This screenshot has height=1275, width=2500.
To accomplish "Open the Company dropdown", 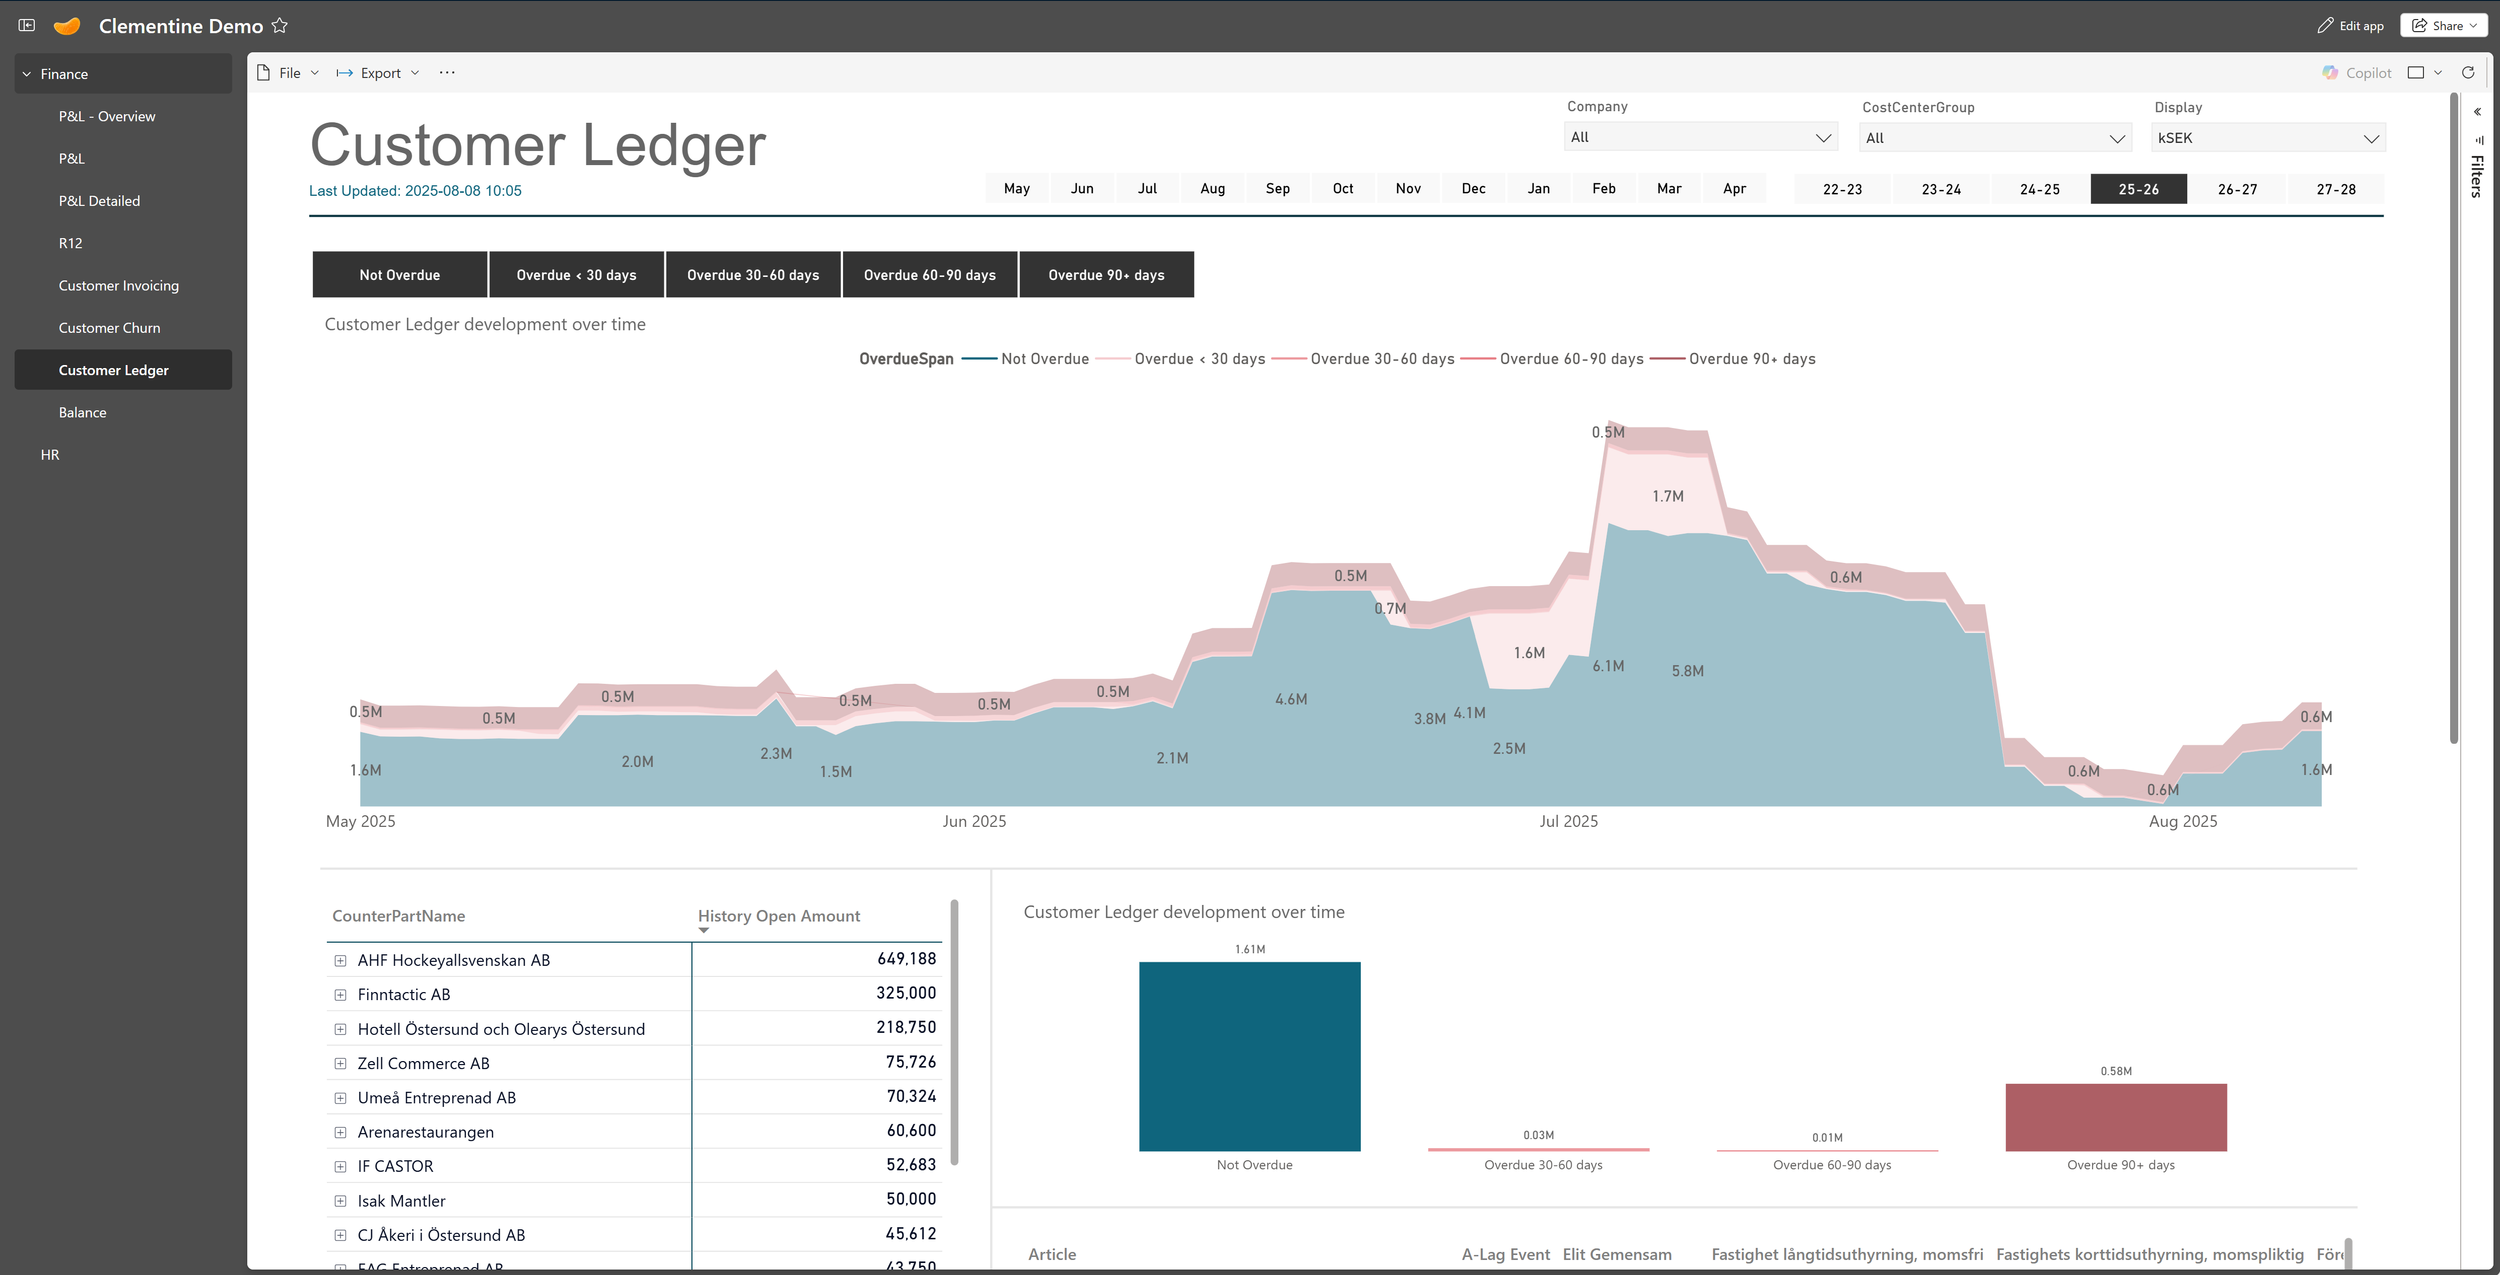I will coord(1700,137).
